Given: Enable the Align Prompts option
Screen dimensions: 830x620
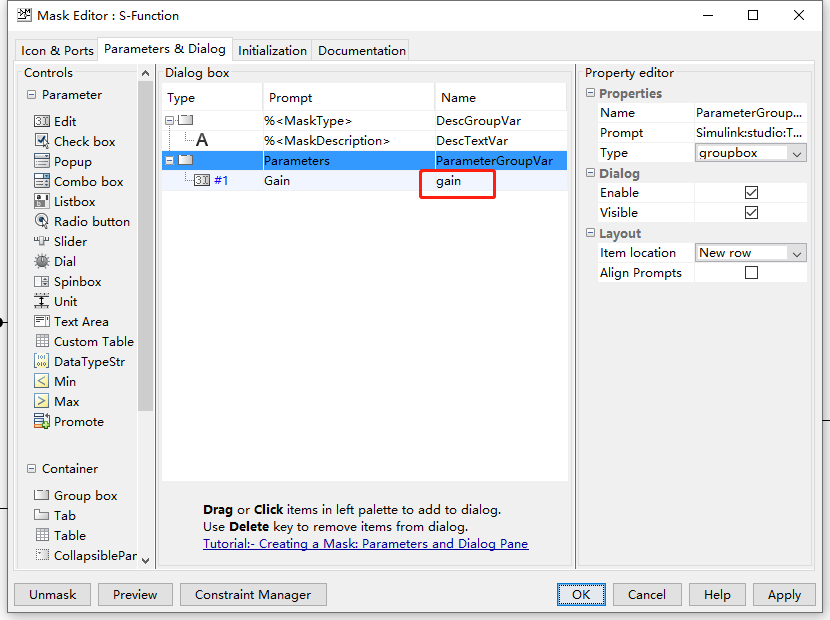Looking at the screenshot, I should click(x=750, y=272).
